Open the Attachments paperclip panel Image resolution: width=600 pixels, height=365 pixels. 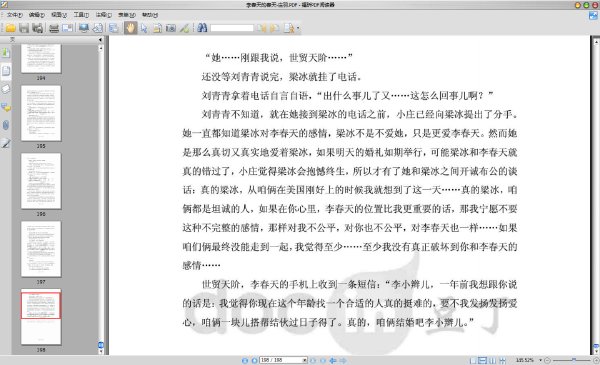(6, 125)
